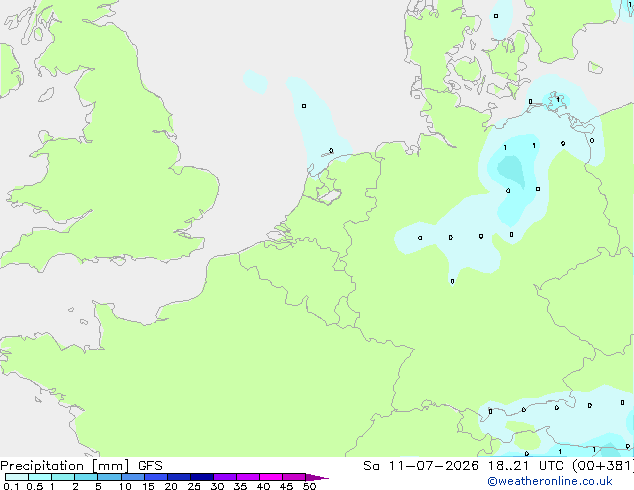
Task: Click the '18..21 UTC' time range text
Action: (x=527, y=466)
